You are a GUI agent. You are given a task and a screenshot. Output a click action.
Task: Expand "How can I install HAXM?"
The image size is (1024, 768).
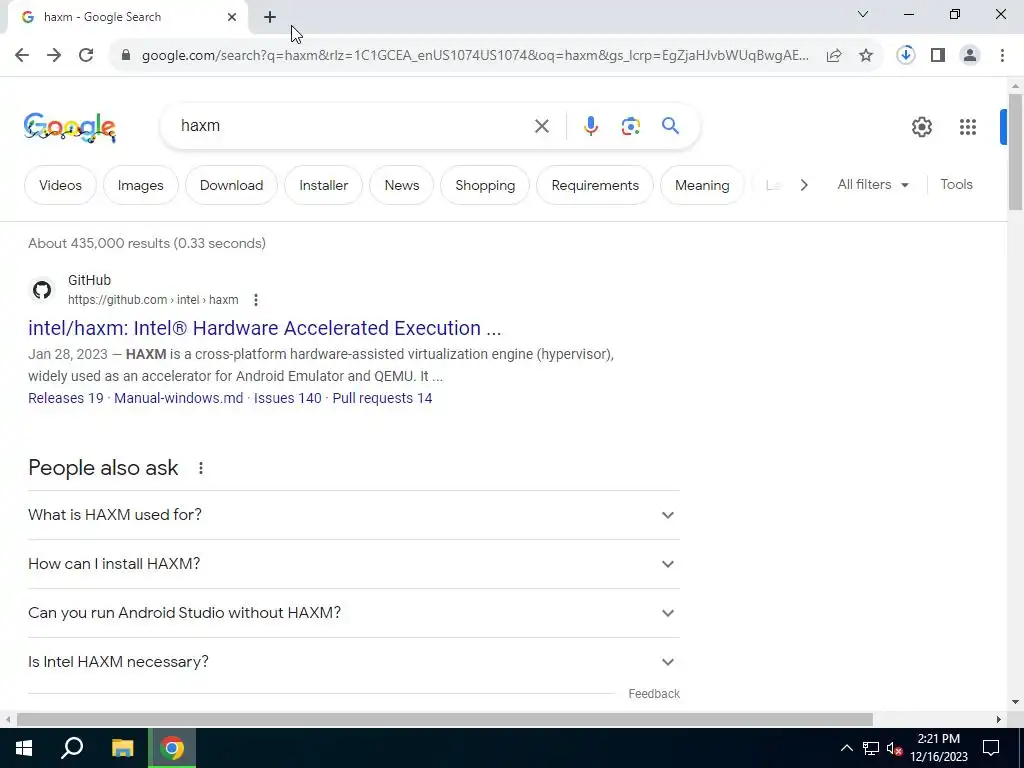click(x=354, y=564)
